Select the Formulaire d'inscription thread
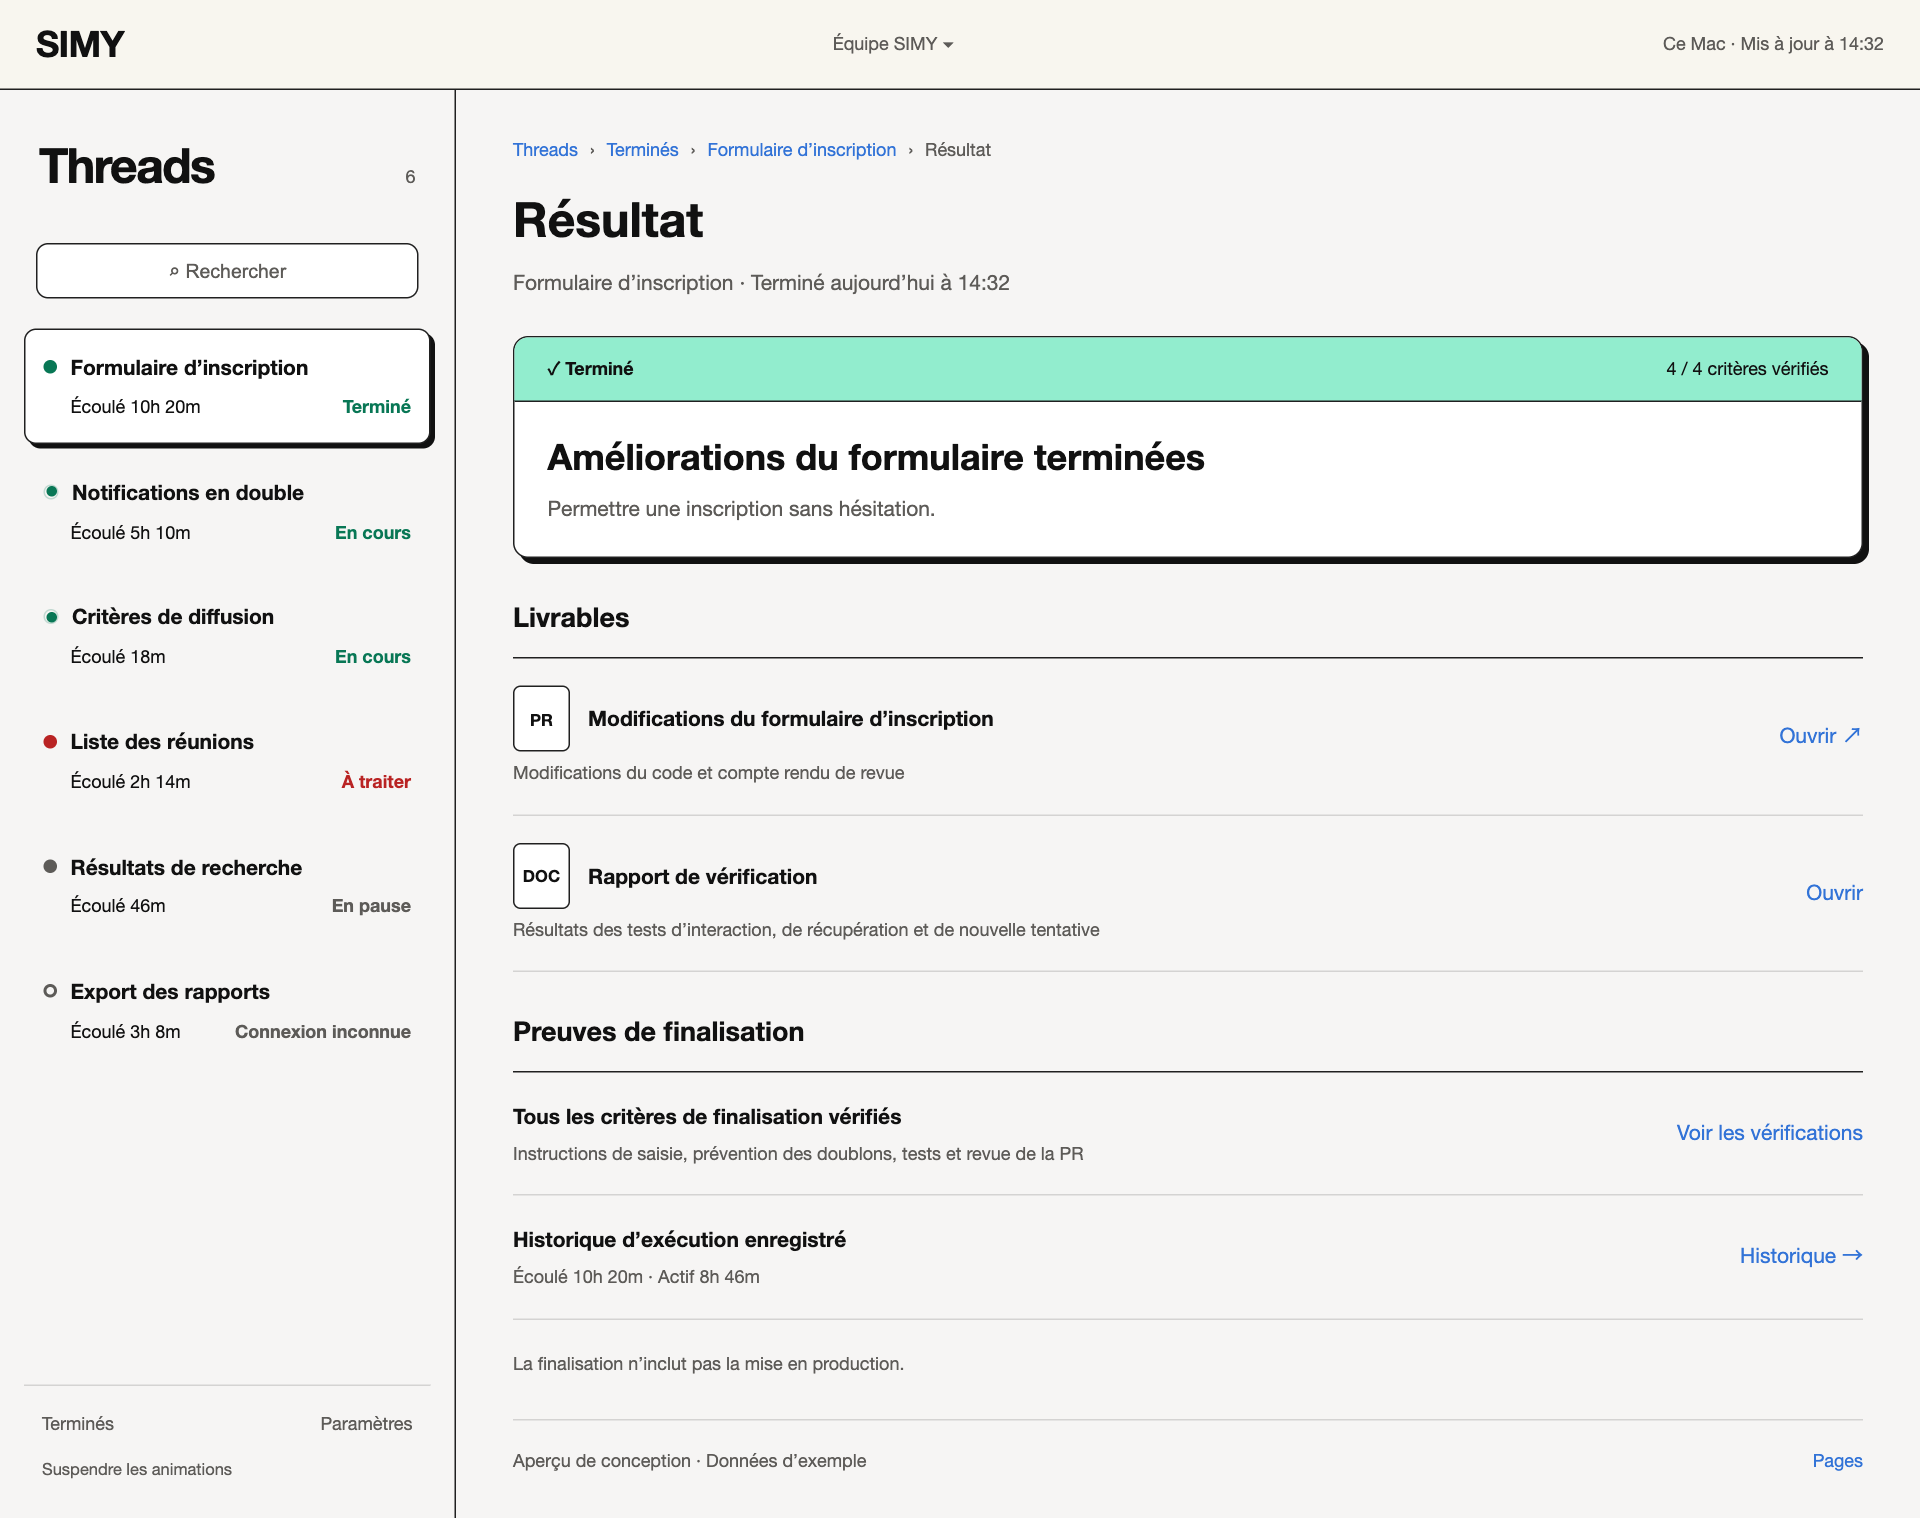 [x=227, y=386]
